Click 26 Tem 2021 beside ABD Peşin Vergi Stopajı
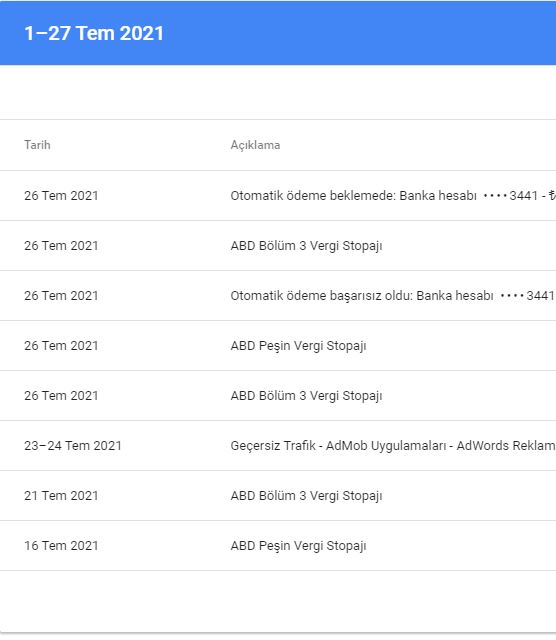The height and width of the screenshot is (640, 556). point(61,346)
